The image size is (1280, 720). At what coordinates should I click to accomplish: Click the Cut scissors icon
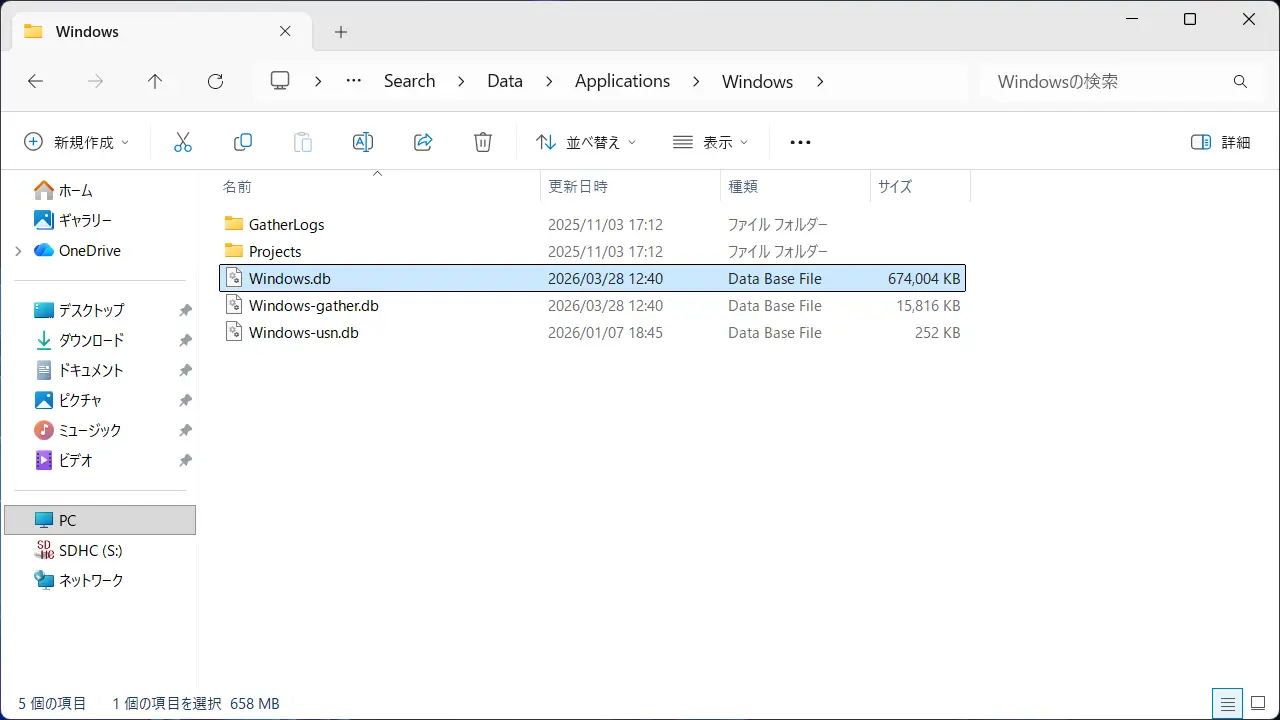[x=182, y=142]
